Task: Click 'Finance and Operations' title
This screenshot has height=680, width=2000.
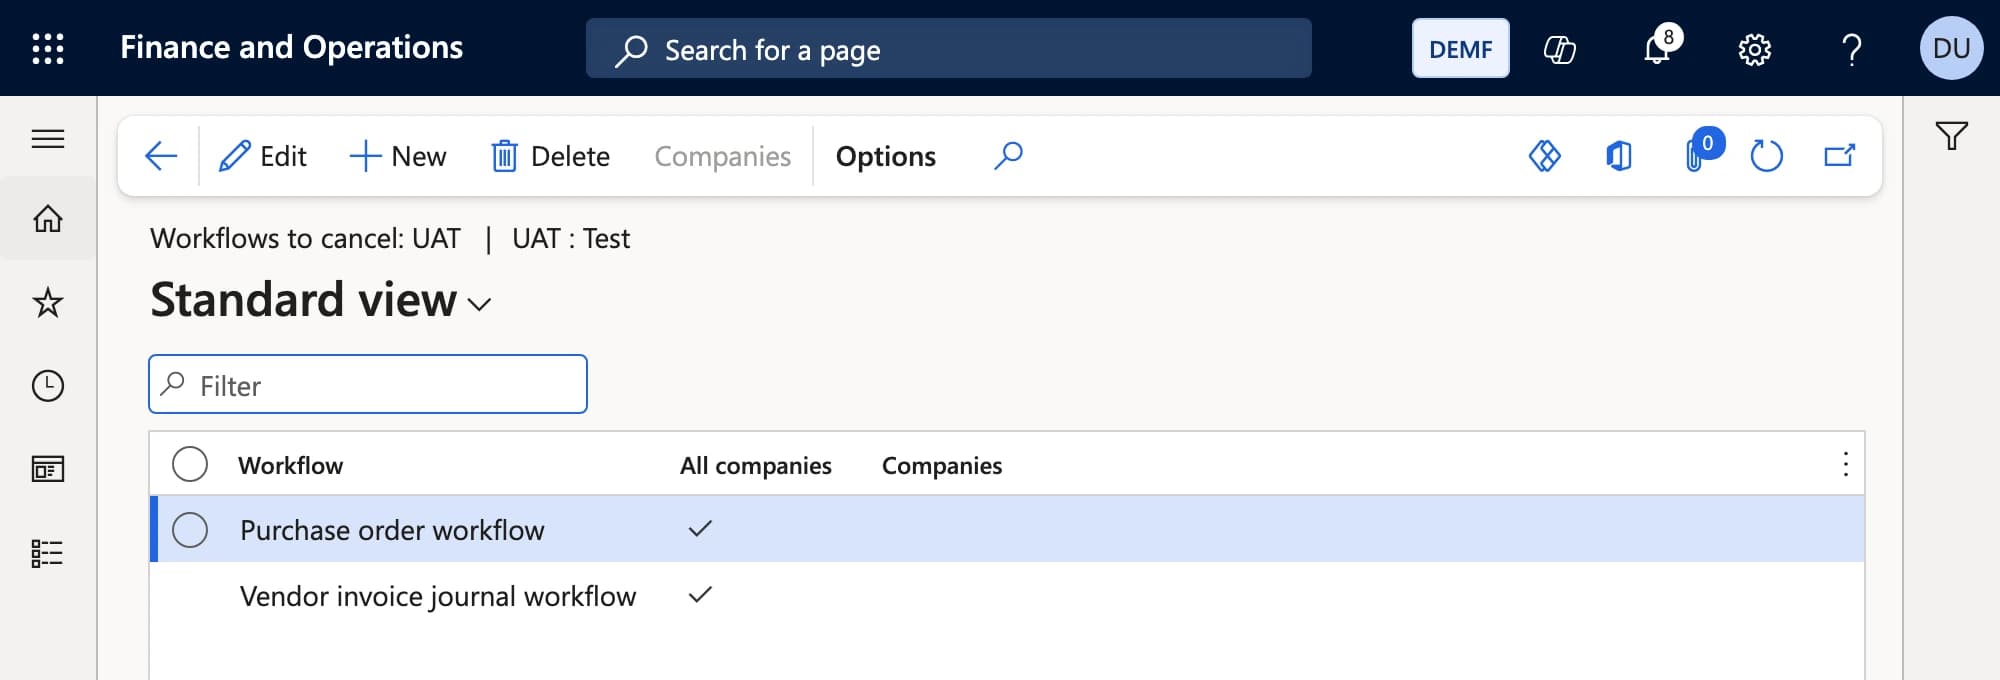Action: coord(291,47)
